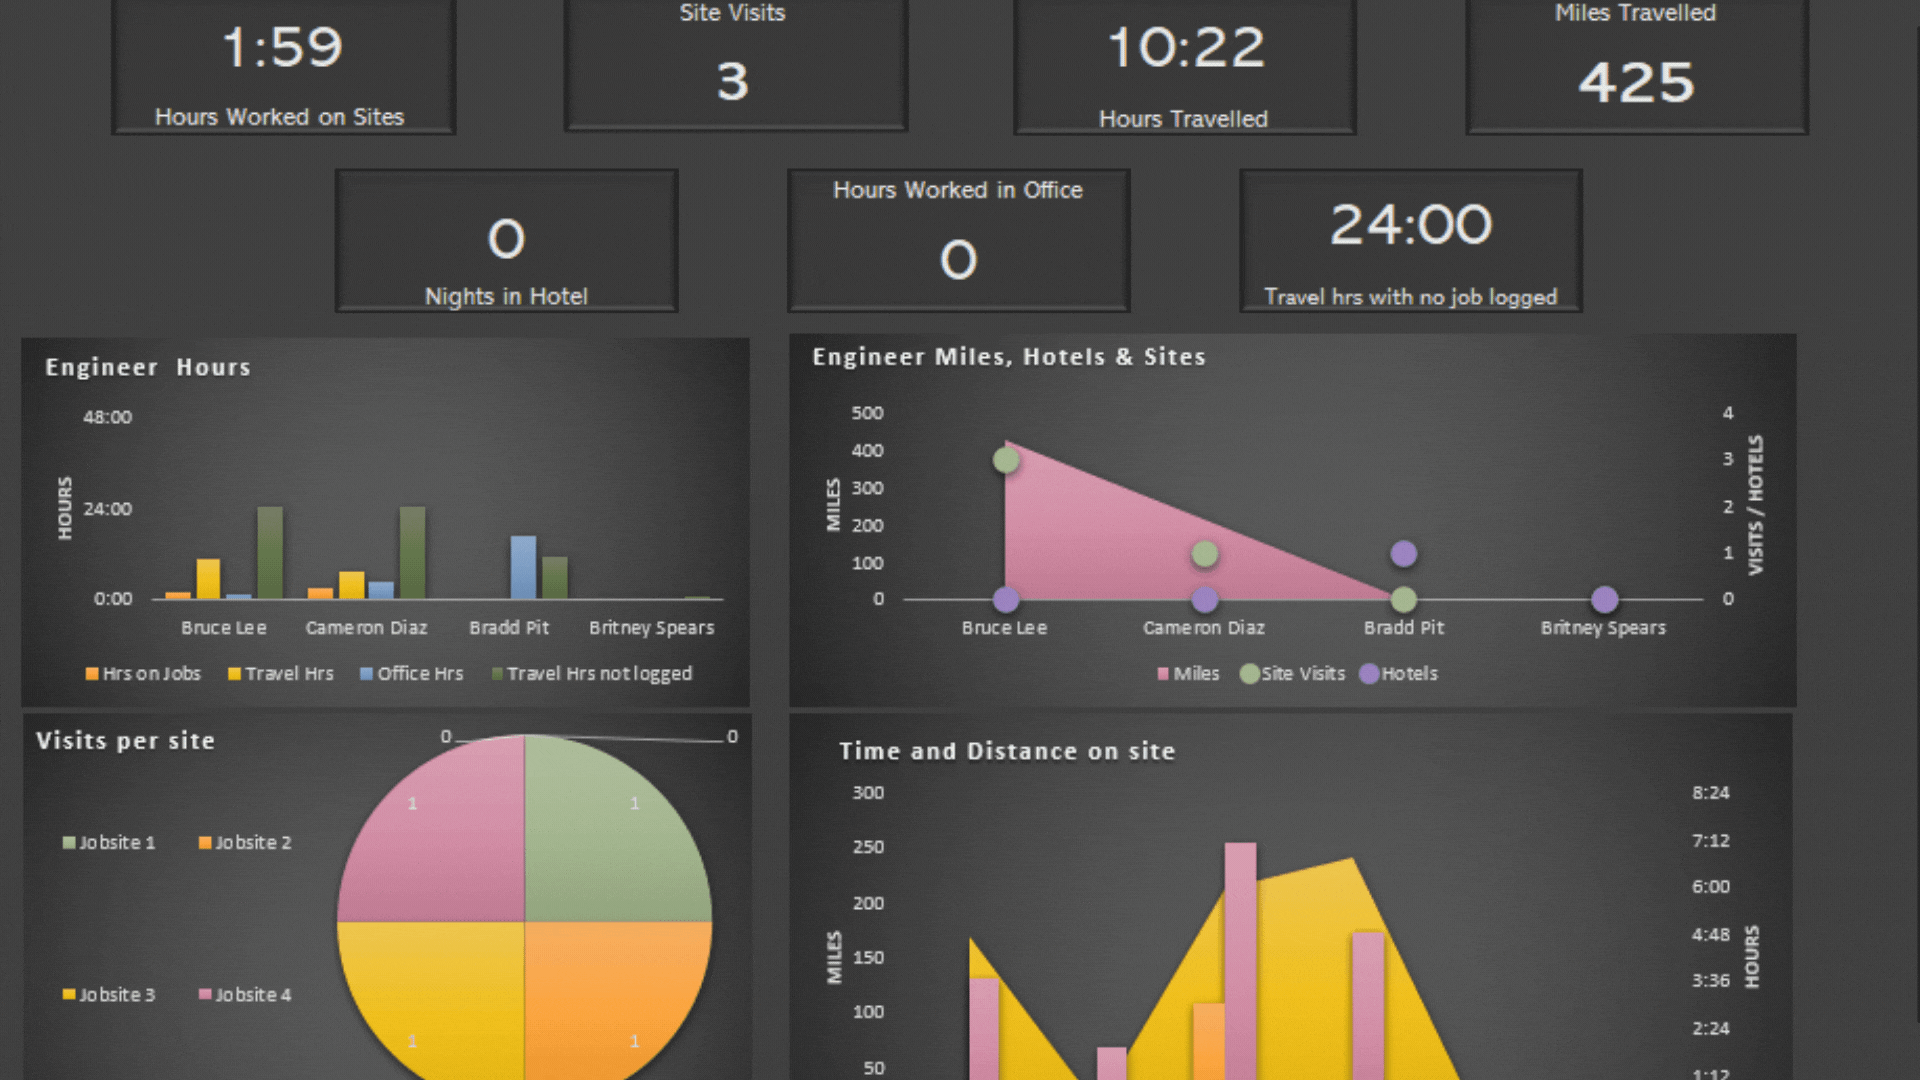Open the Miles Travelled 425 card
The height and width of the screenshot is (1080, 1920).
[1637, 66]
